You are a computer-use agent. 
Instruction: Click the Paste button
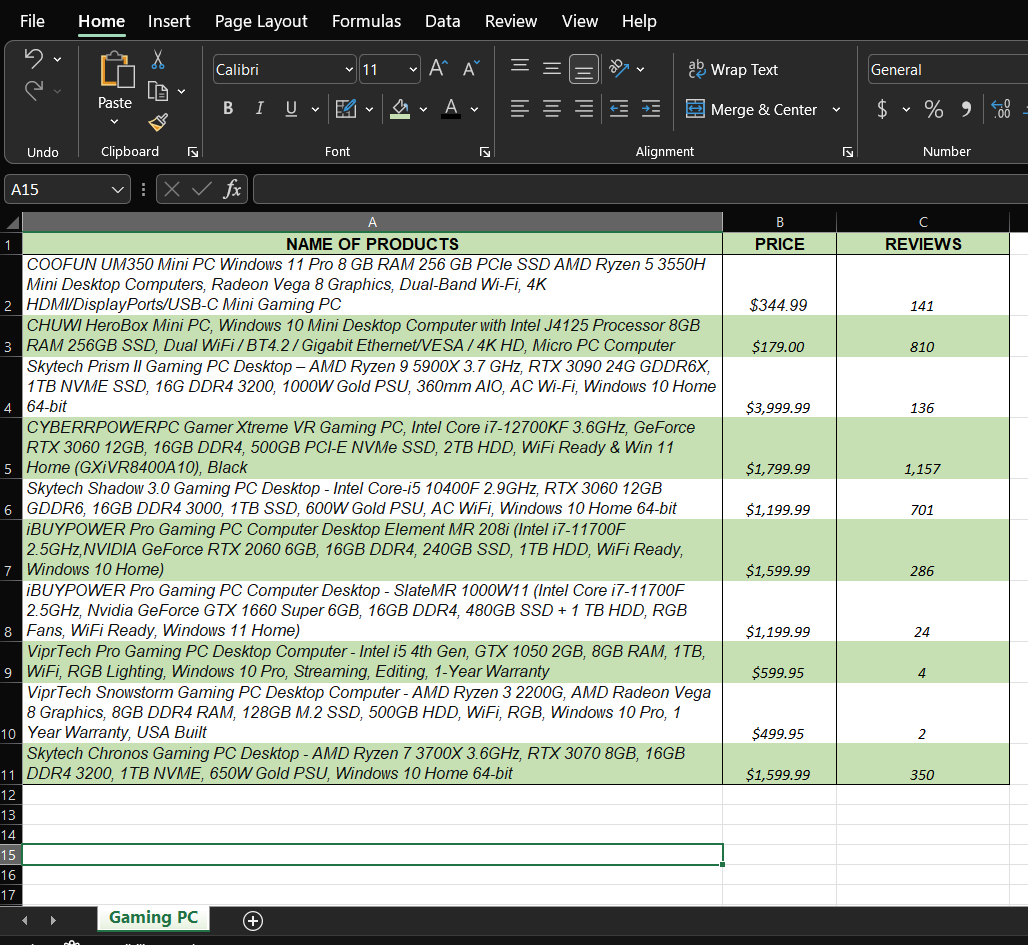tap(115, 78)
